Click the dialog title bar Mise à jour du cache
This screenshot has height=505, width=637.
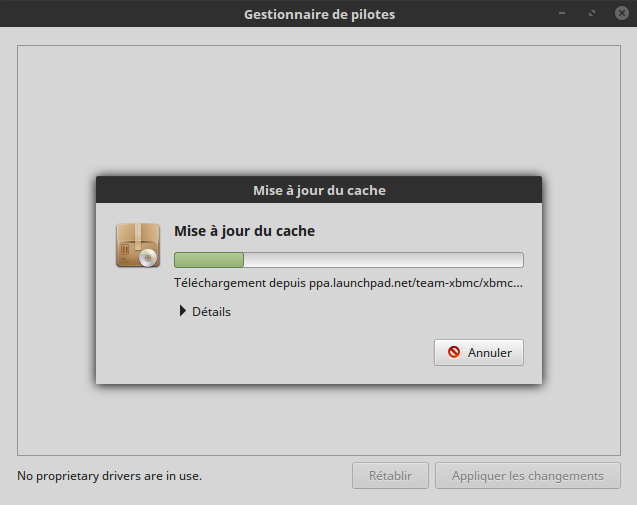[318, 190]
